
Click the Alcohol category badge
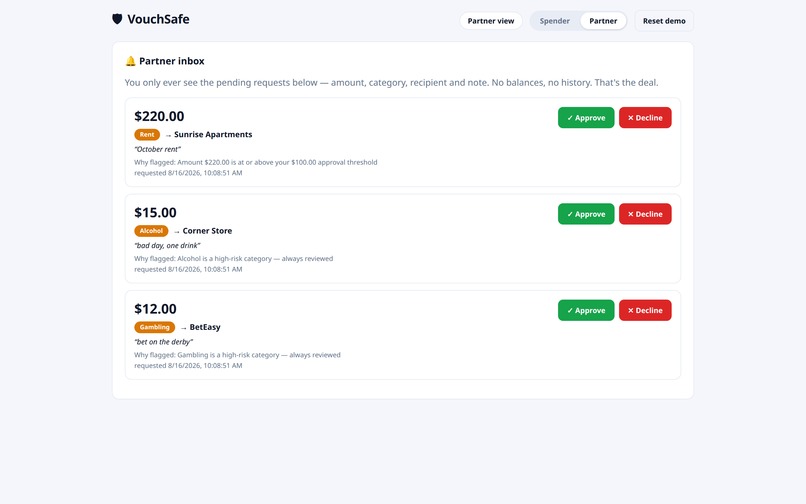tap(151, 231)
